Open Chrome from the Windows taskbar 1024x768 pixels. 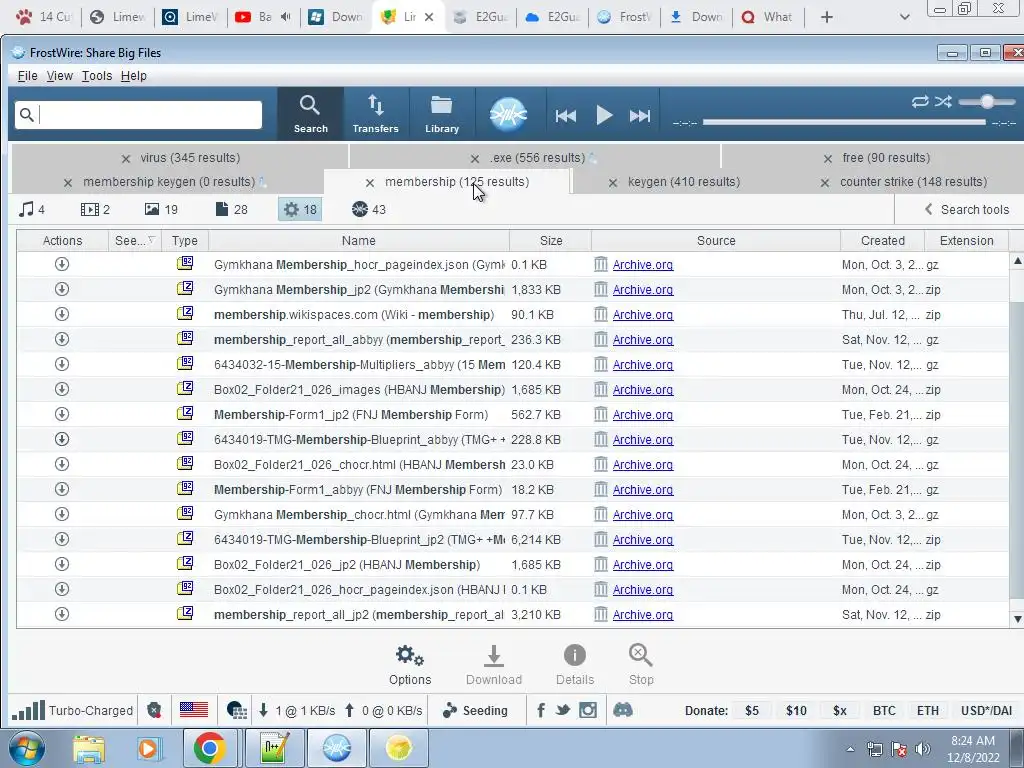click(x=209, y=748)
